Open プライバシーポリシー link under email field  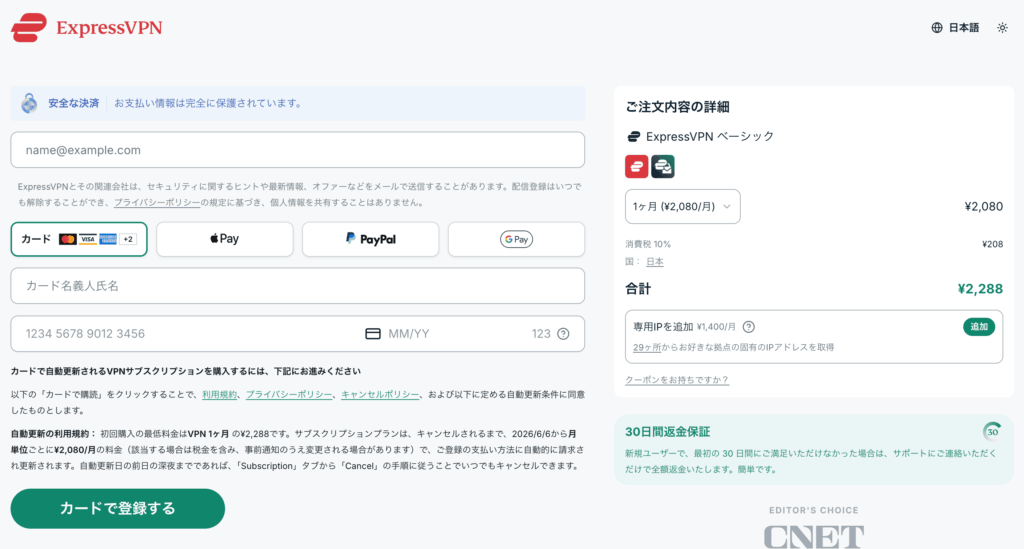(157, 202)
